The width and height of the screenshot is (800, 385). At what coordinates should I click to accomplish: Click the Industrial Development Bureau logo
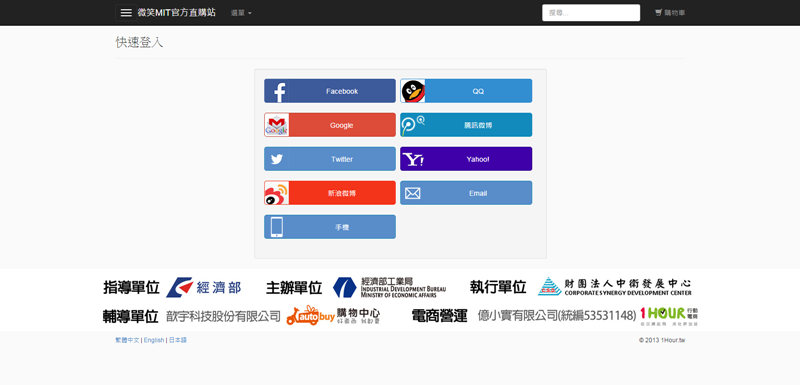pos(389,288)
